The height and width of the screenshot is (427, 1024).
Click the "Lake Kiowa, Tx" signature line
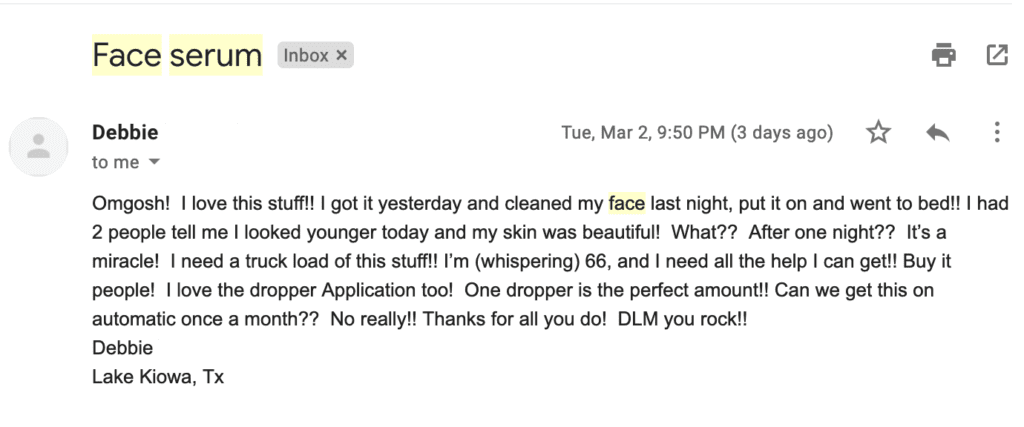coord(158,377)
